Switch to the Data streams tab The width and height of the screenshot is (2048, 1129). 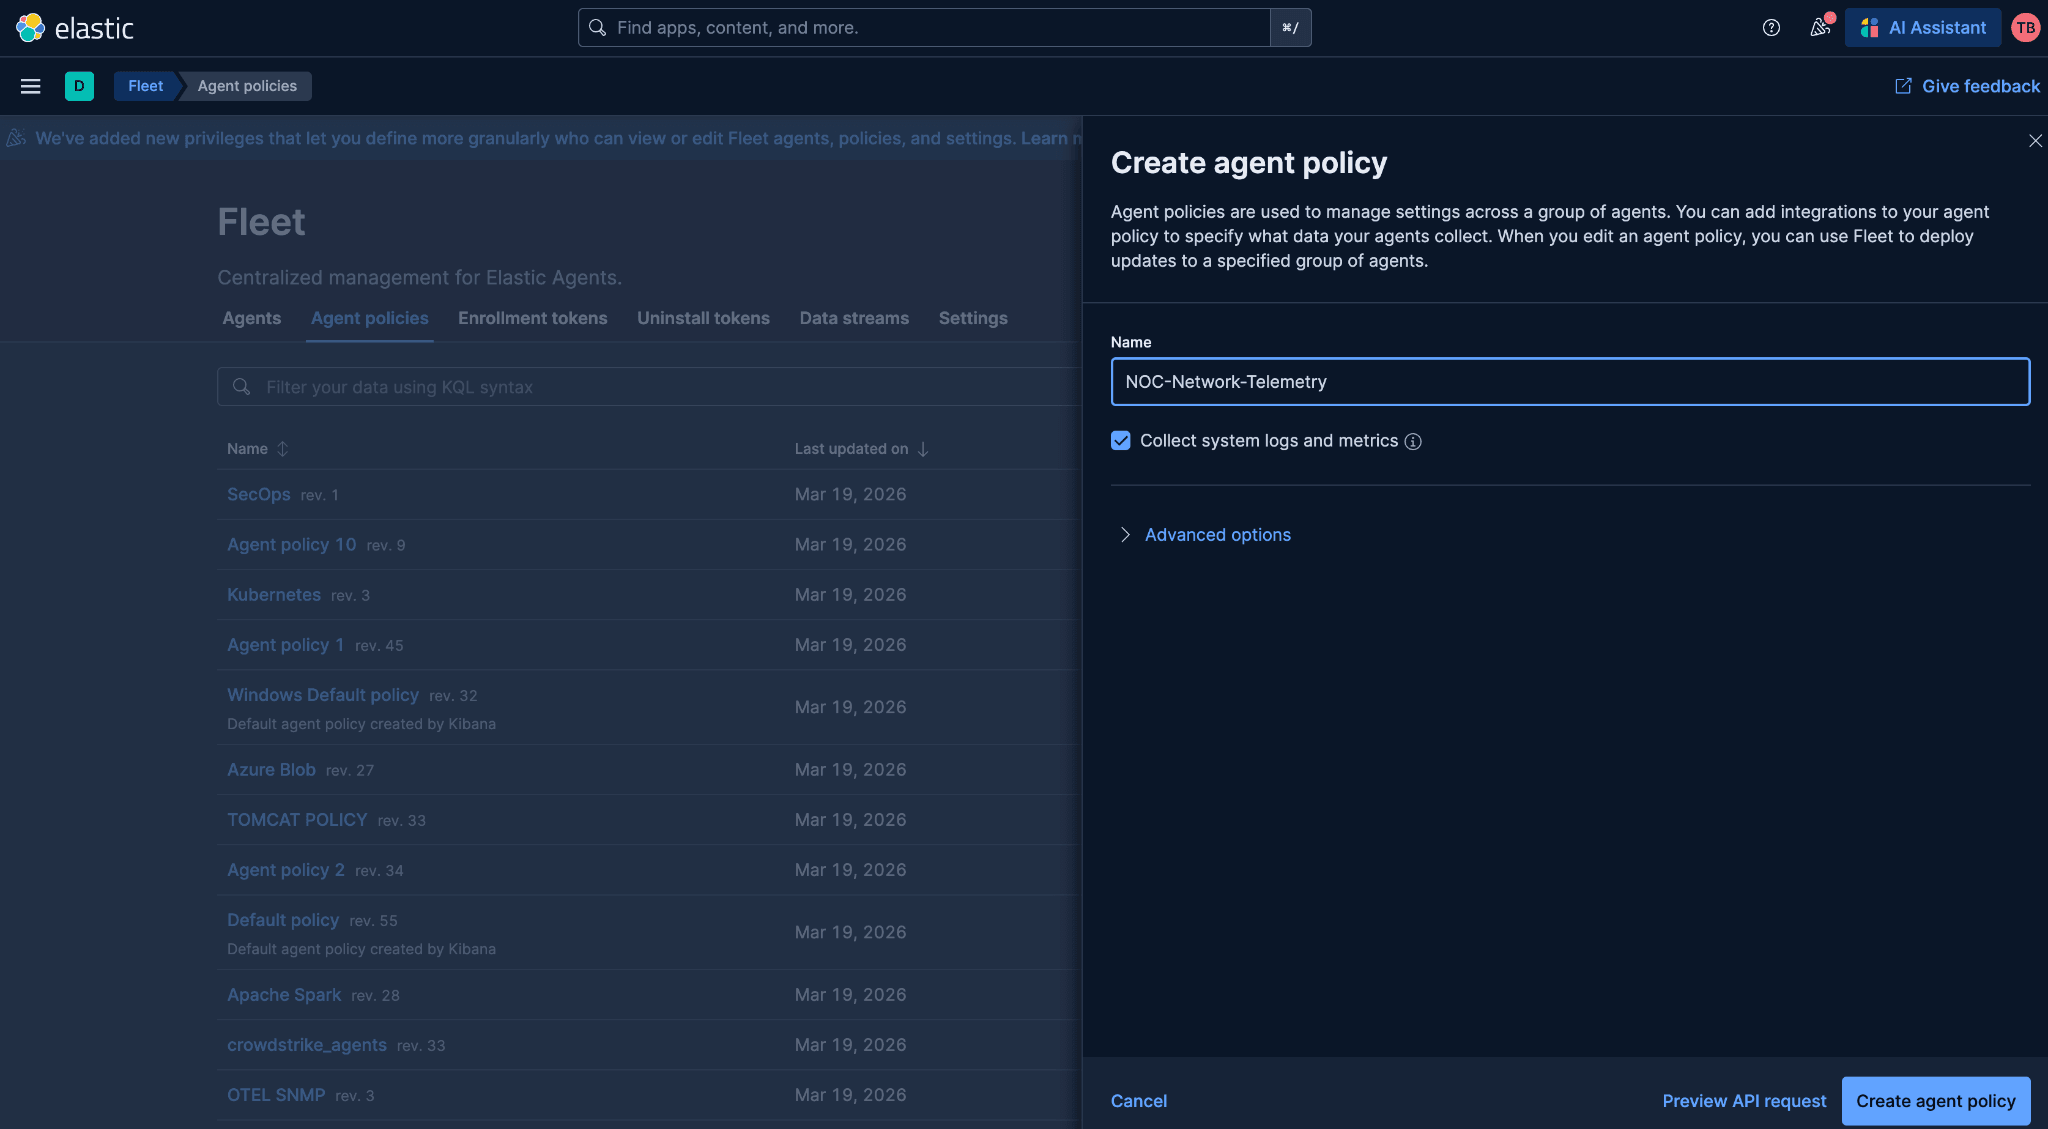tap(854, 318)
